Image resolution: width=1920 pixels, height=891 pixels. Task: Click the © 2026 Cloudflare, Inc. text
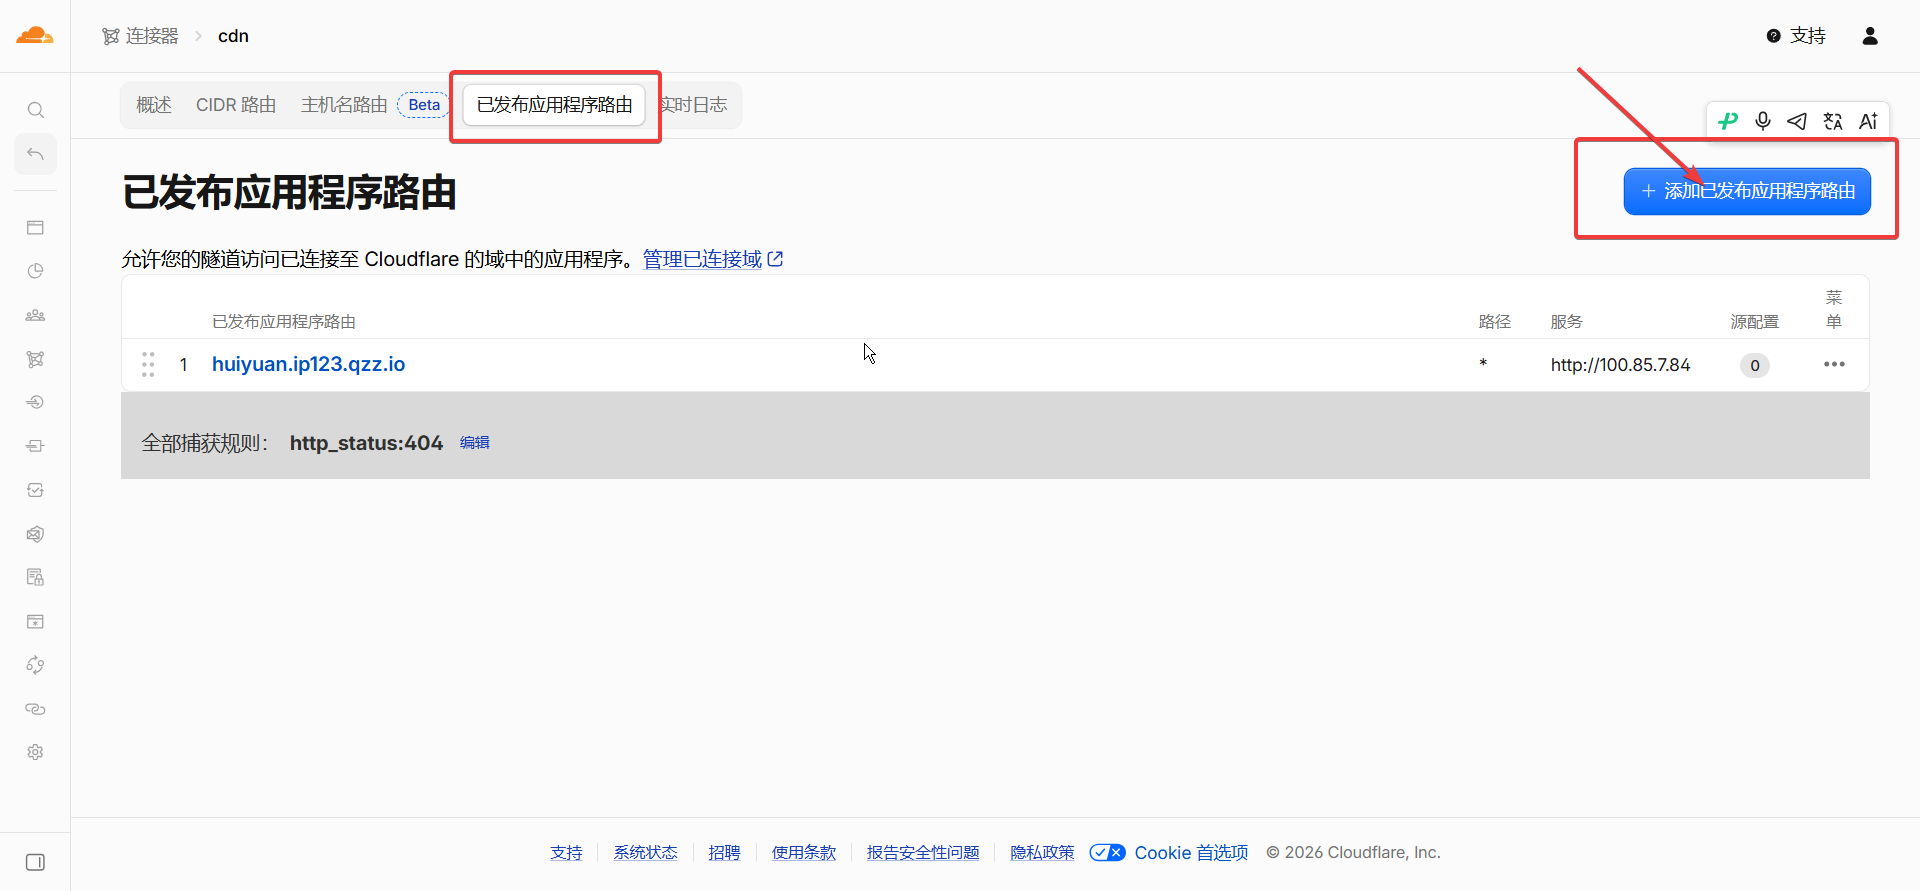point(1353,853)
